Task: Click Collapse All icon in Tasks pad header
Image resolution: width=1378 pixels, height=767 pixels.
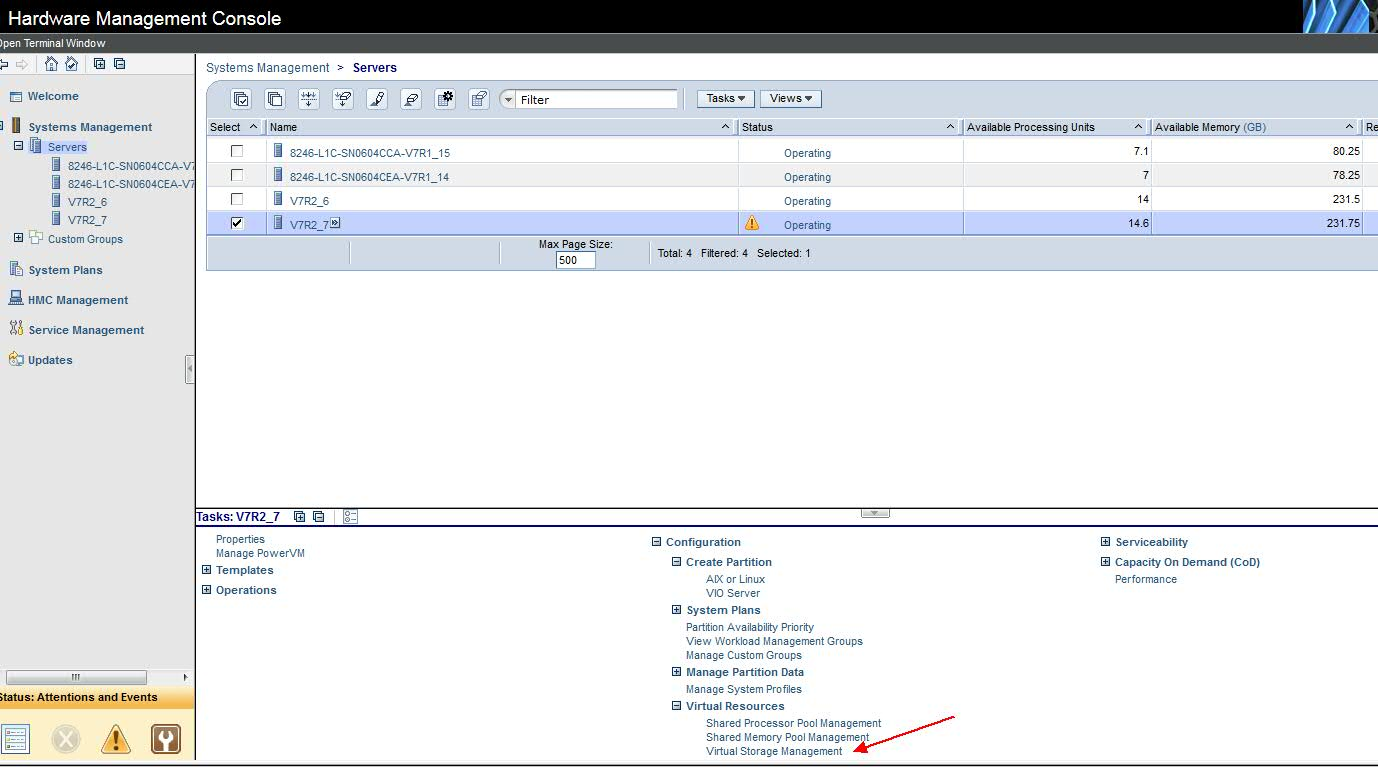Action: 318,517
